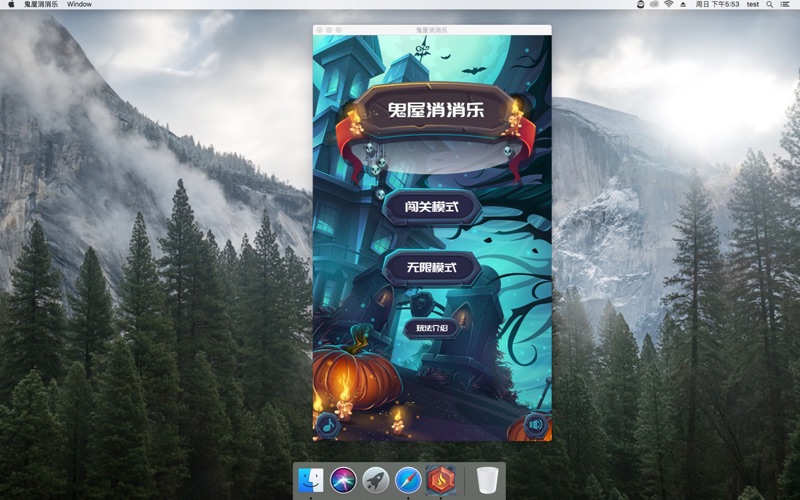800x500 pixels.
Task: Toggle background music with the note icon
Action: 329,424
